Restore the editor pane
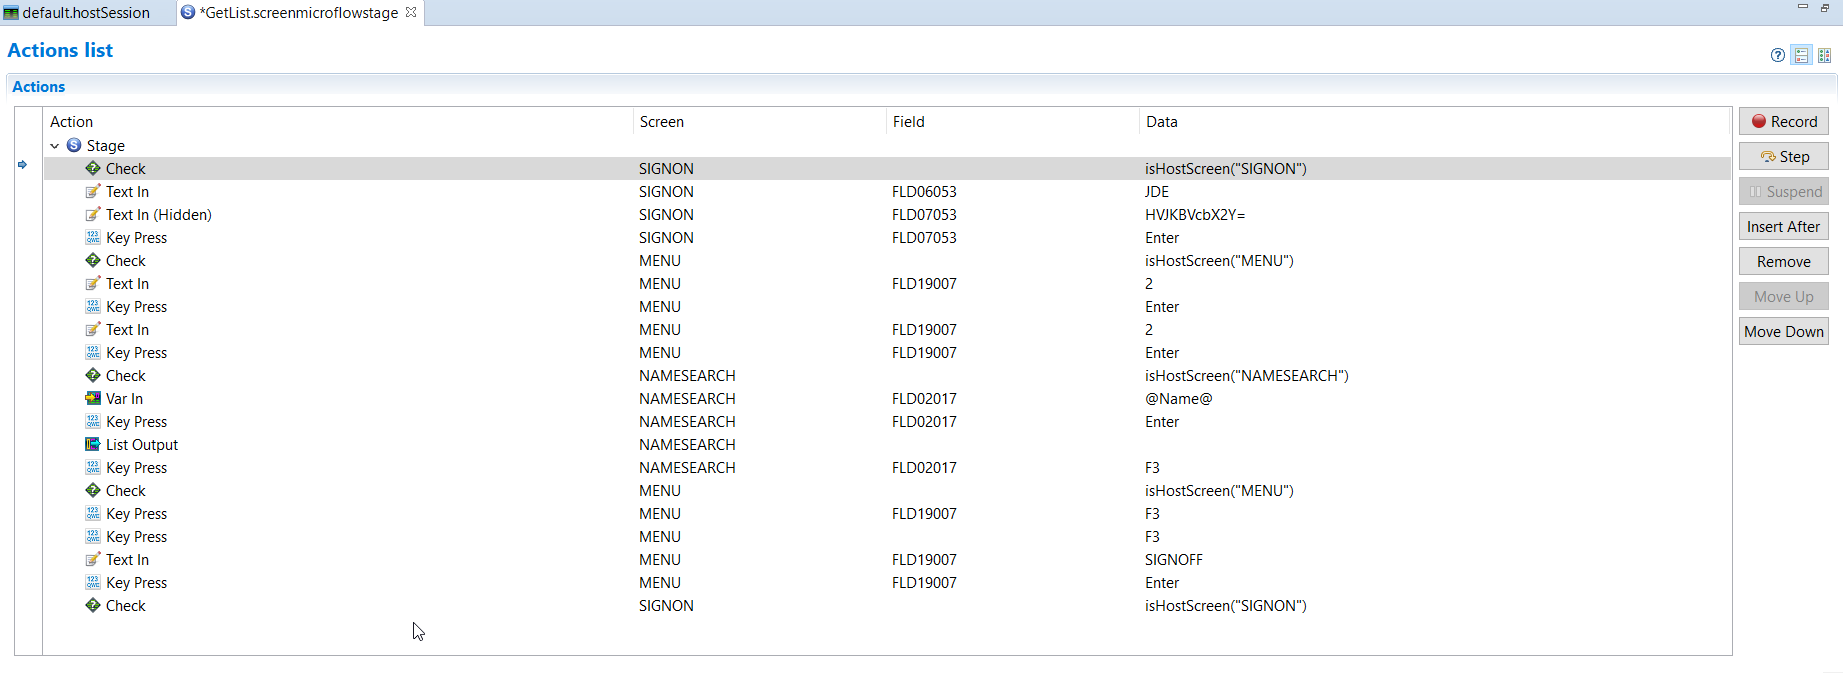 1825,8
